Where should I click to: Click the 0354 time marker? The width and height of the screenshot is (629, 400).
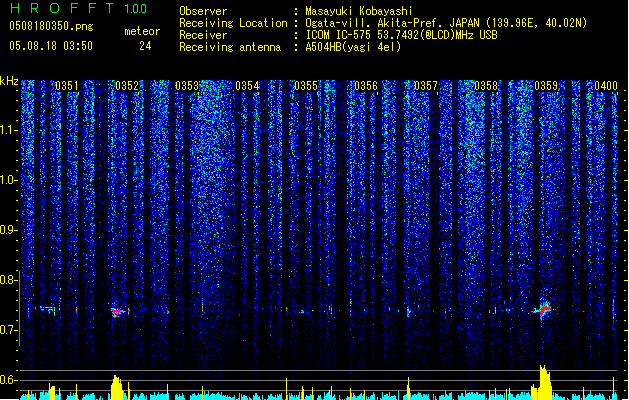(x=247, y=86)
